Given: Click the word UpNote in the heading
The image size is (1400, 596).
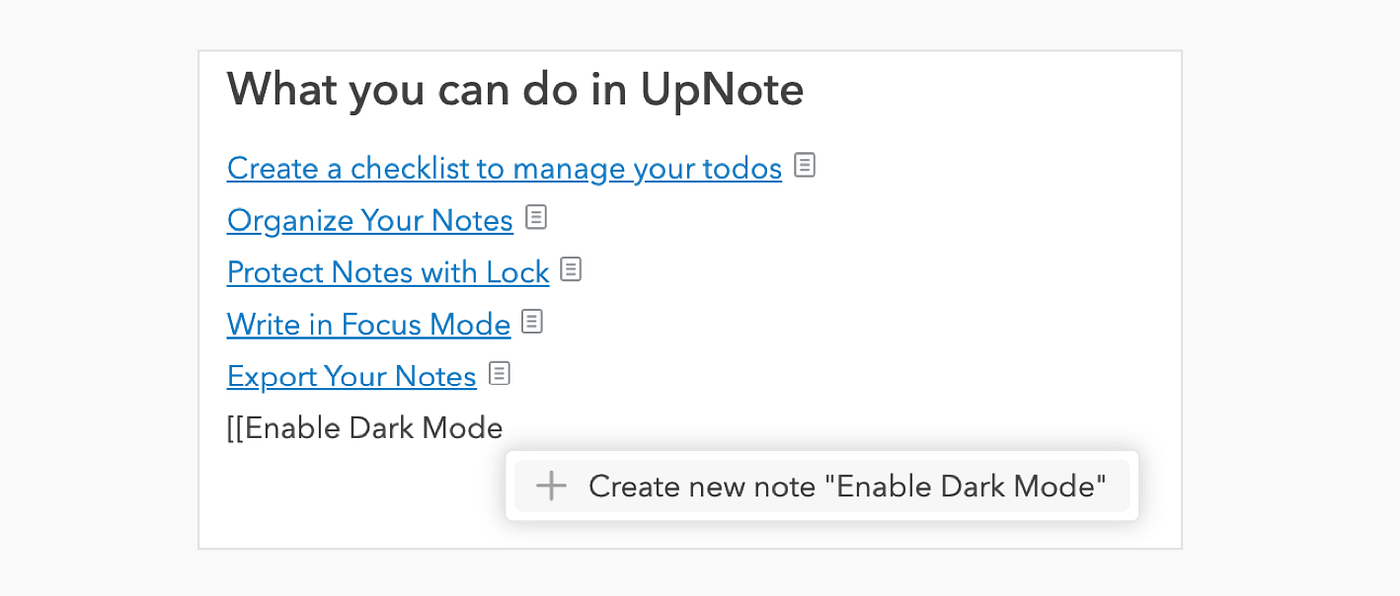Looking at the screenshot, I should click(x=722, y=90).
